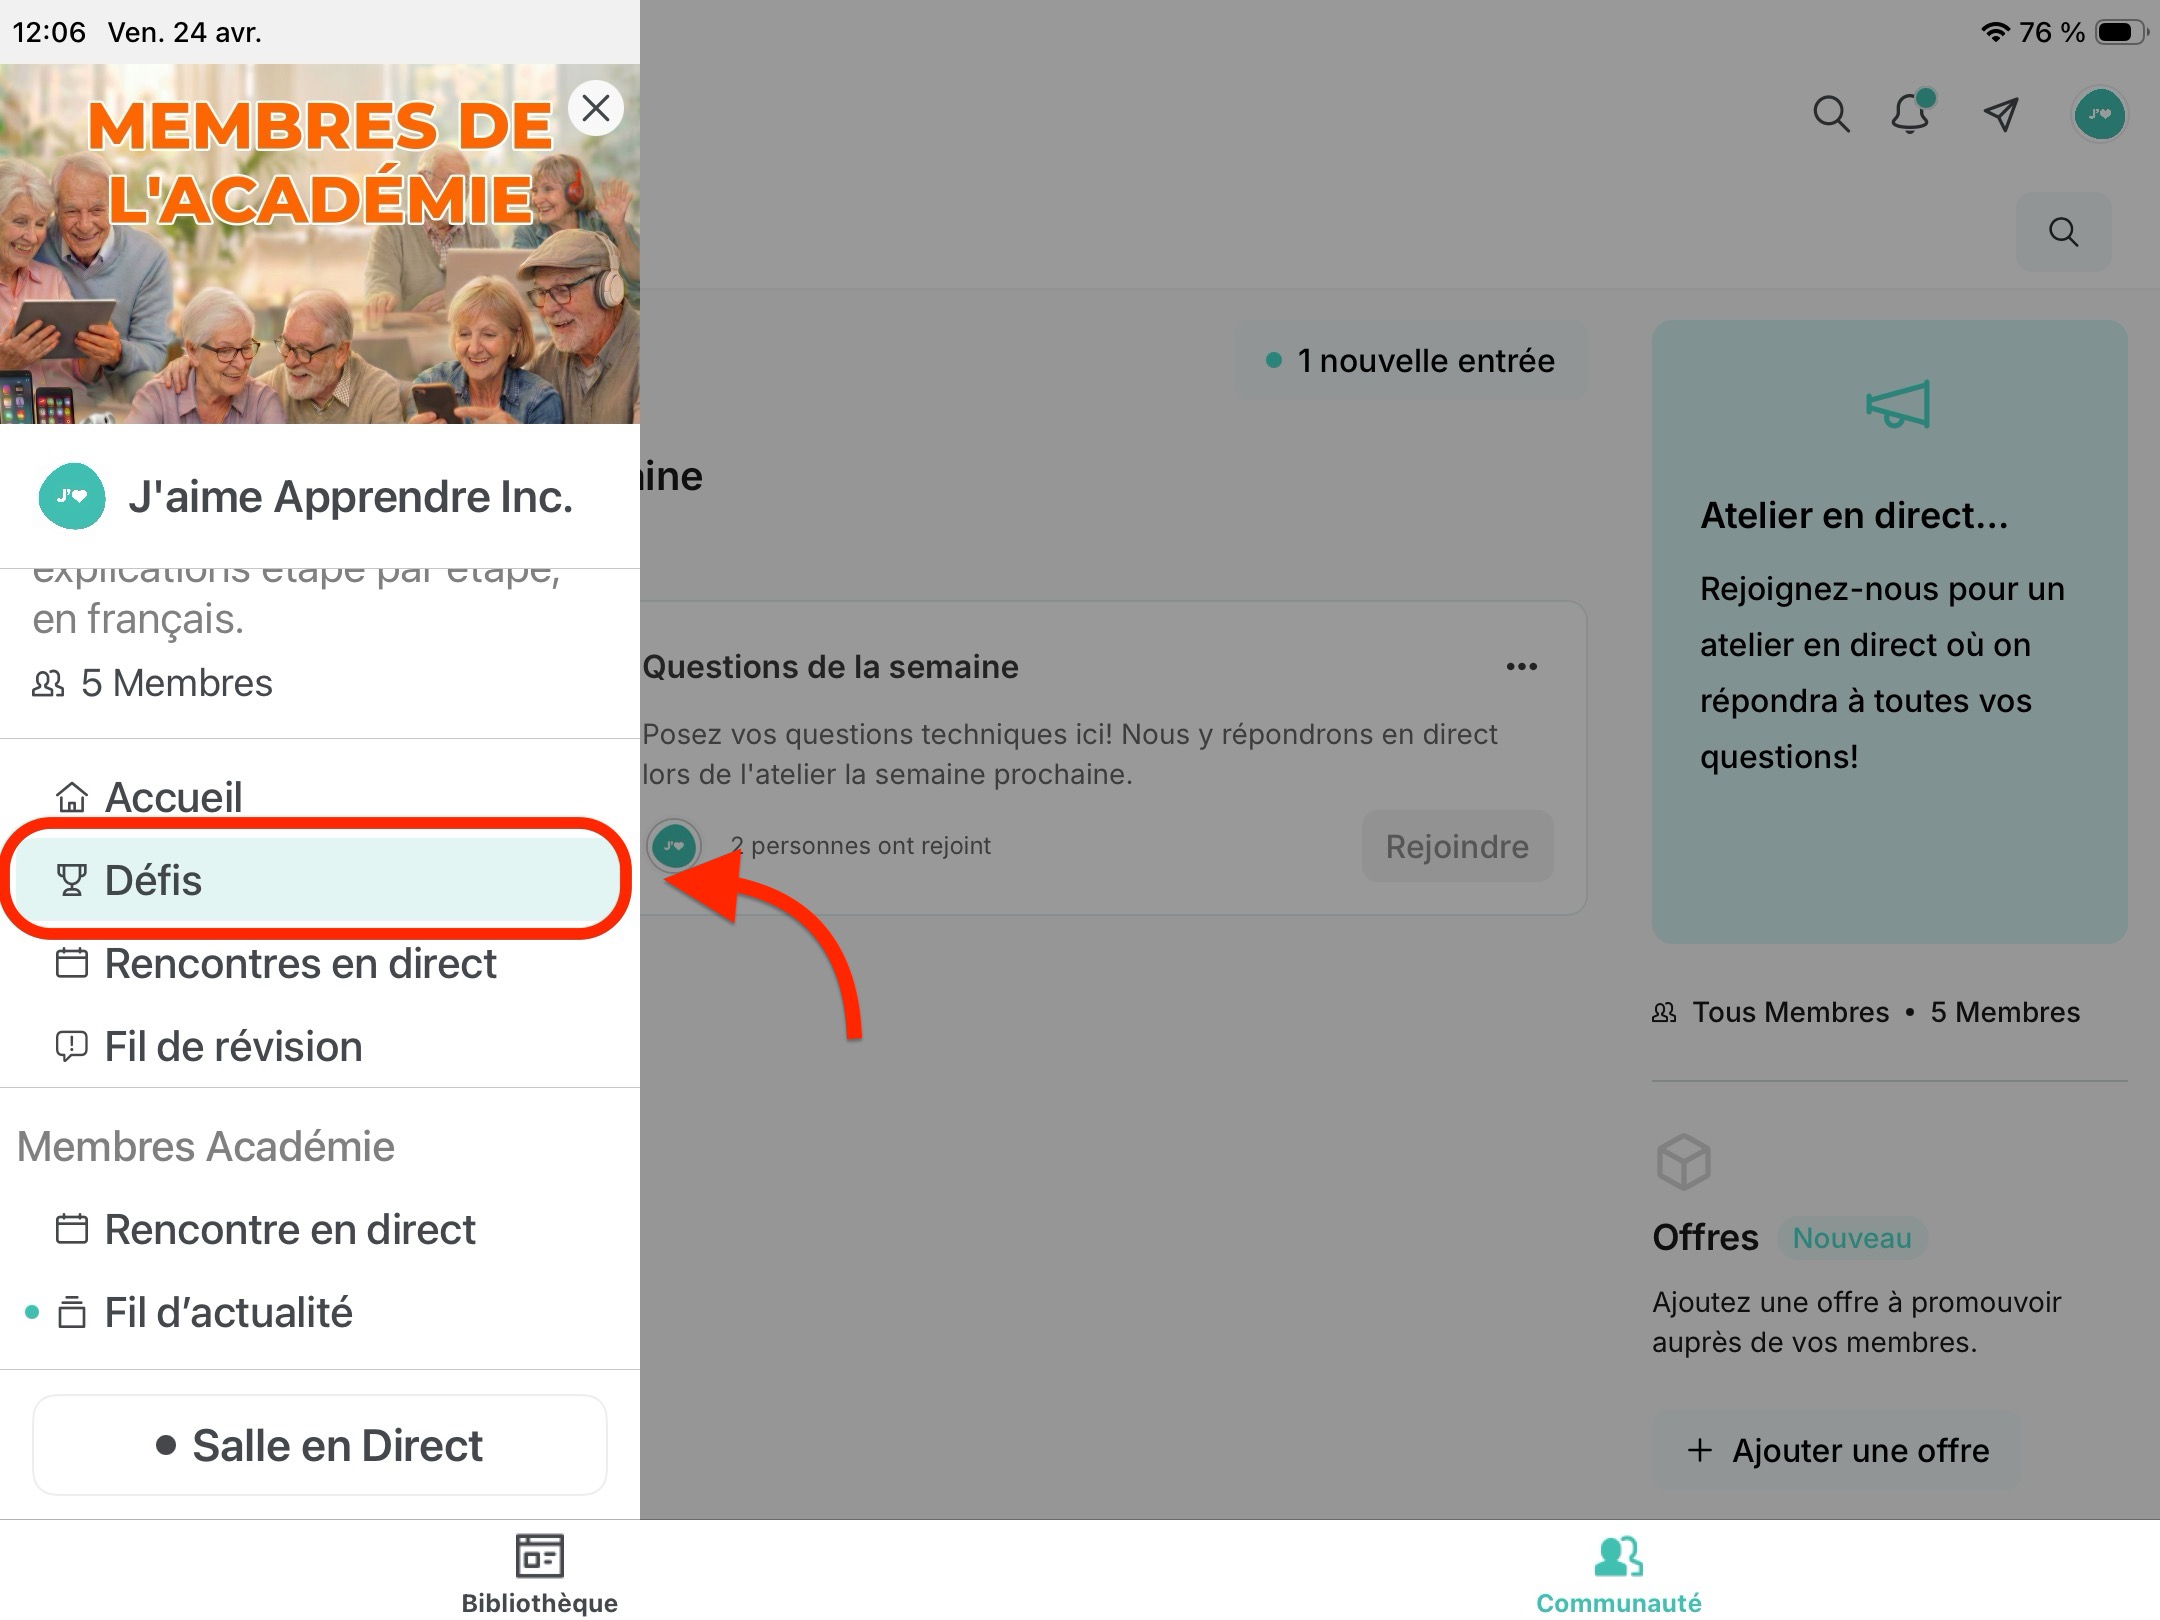Screen dimensions: 2160x1620
Task: Tap the Salle en Direct button
Action: click(x=320, y=1445)
